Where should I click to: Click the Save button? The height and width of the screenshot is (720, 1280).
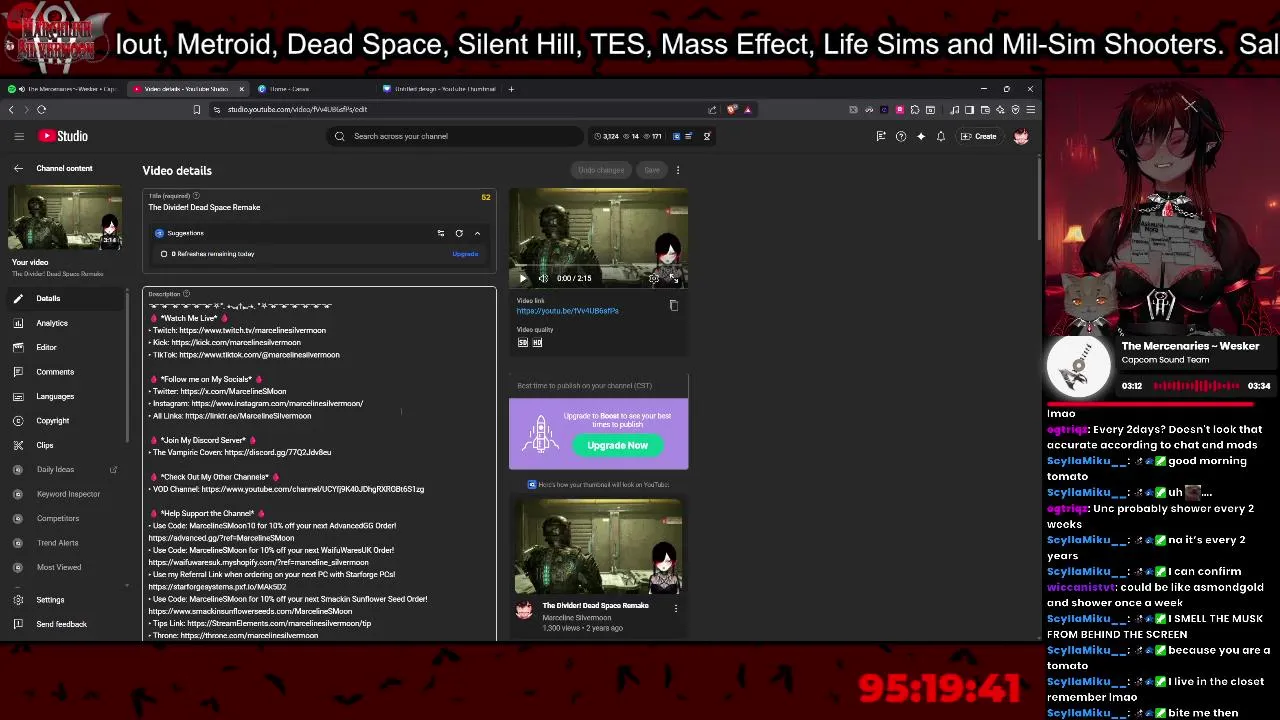click(652, 170)
